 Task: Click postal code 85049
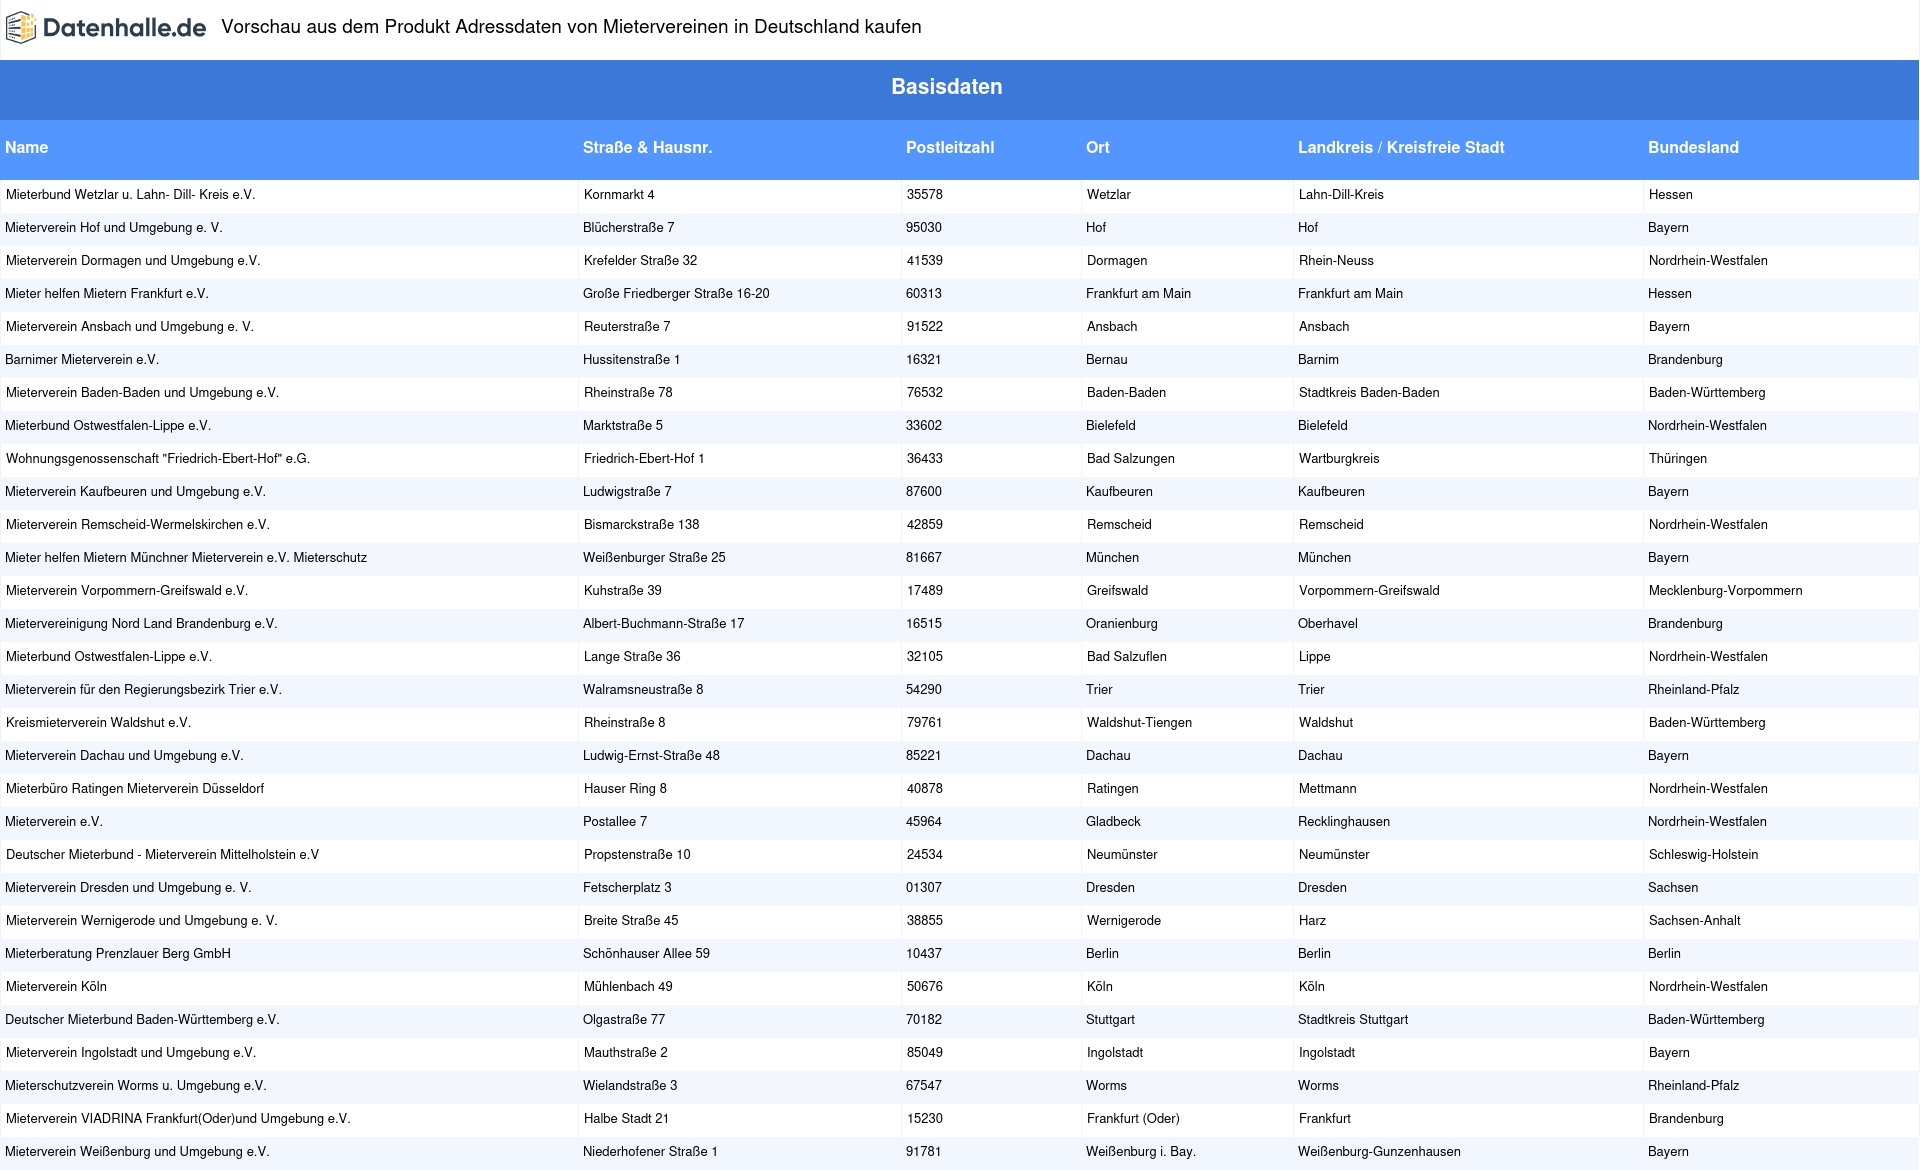click(924, 1053)
